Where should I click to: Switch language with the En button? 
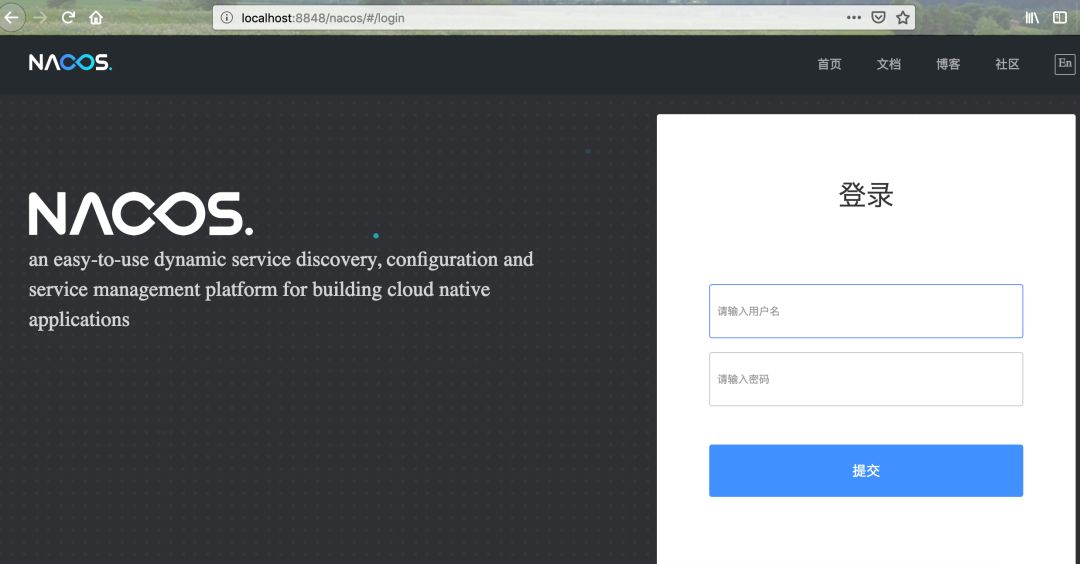1065,64
